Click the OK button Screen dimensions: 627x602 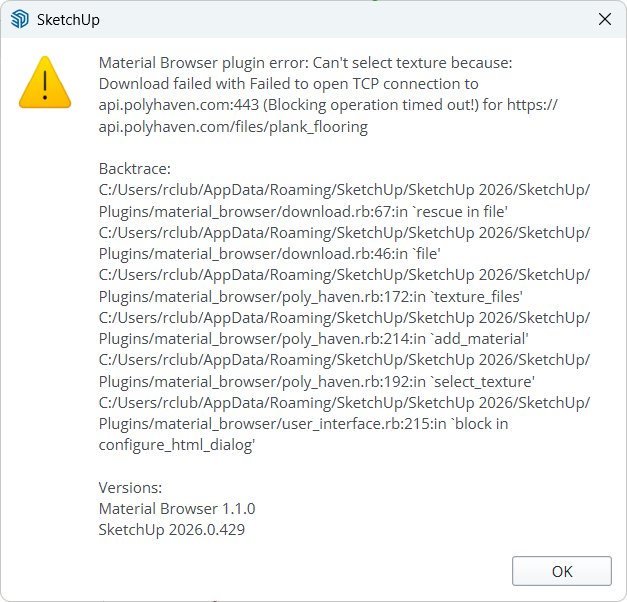(561, 571)
